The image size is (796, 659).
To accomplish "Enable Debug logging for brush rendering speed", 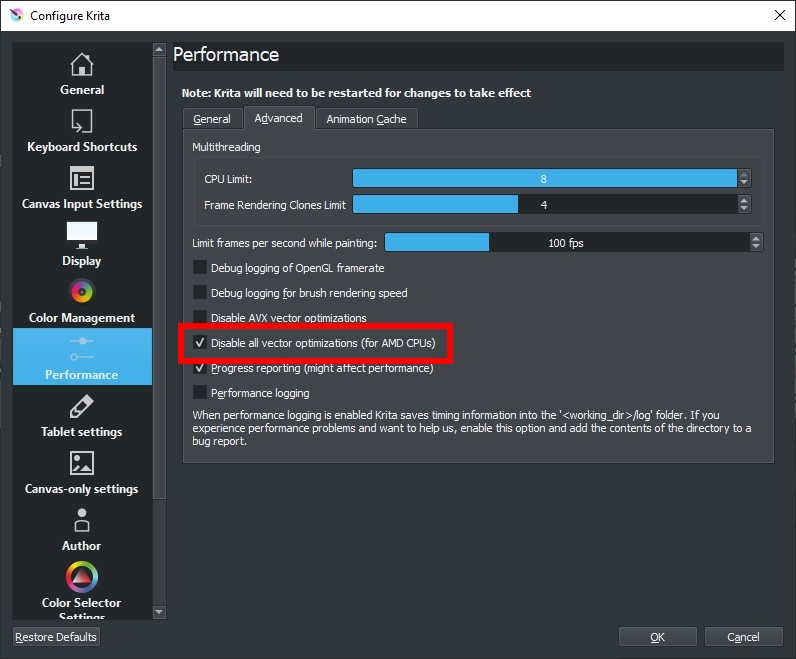I will point(200,292).
